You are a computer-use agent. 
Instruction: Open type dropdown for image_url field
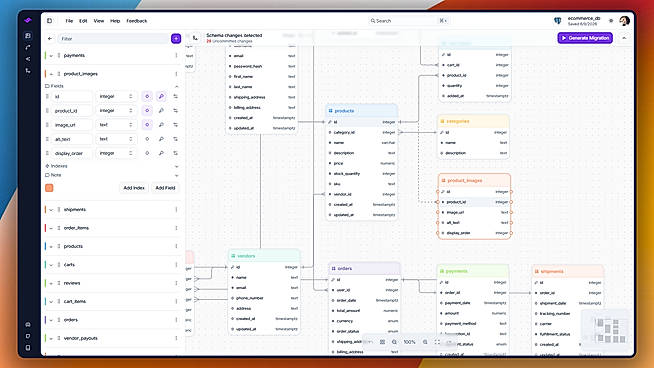tap(116, 125)
